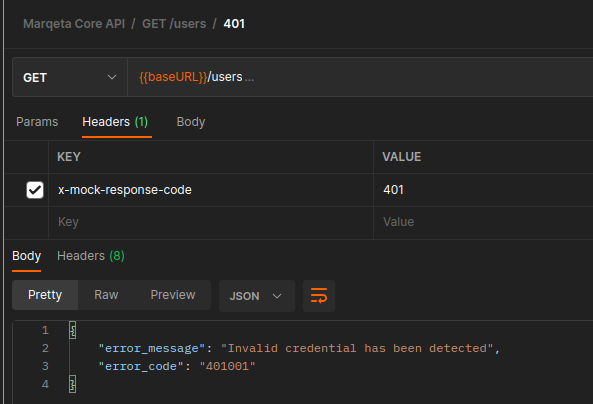Open the response Headers (8) tab
Viewport: 593px width, 404px height.
pos(91,256)
